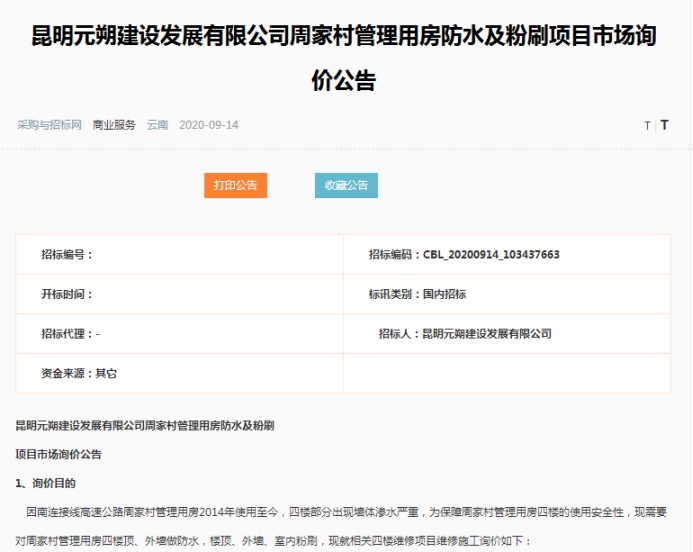Click the publish date 2020-09-14
This screenshot has height=552, width=693.
point(209,125)
